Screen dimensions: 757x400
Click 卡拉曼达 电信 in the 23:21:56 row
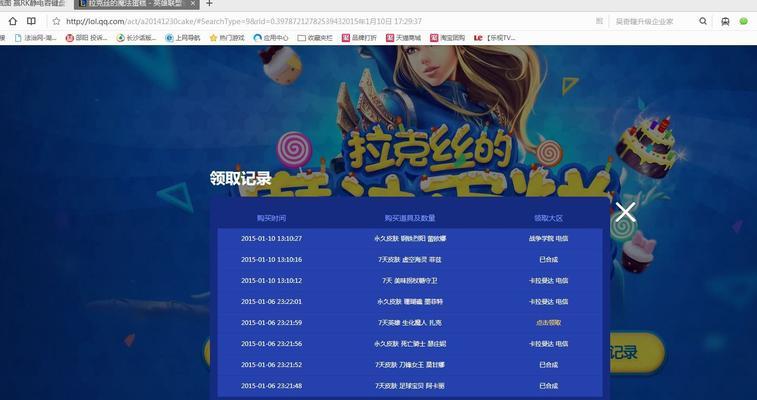point(548,344)
